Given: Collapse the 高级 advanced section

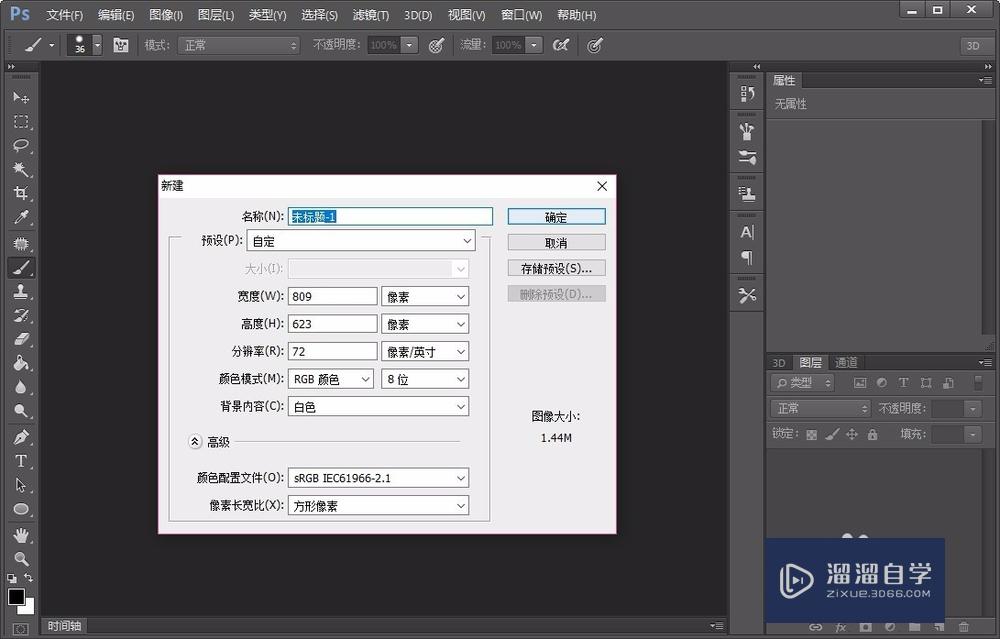Looking at the screenshot, I should click(195, 441).
